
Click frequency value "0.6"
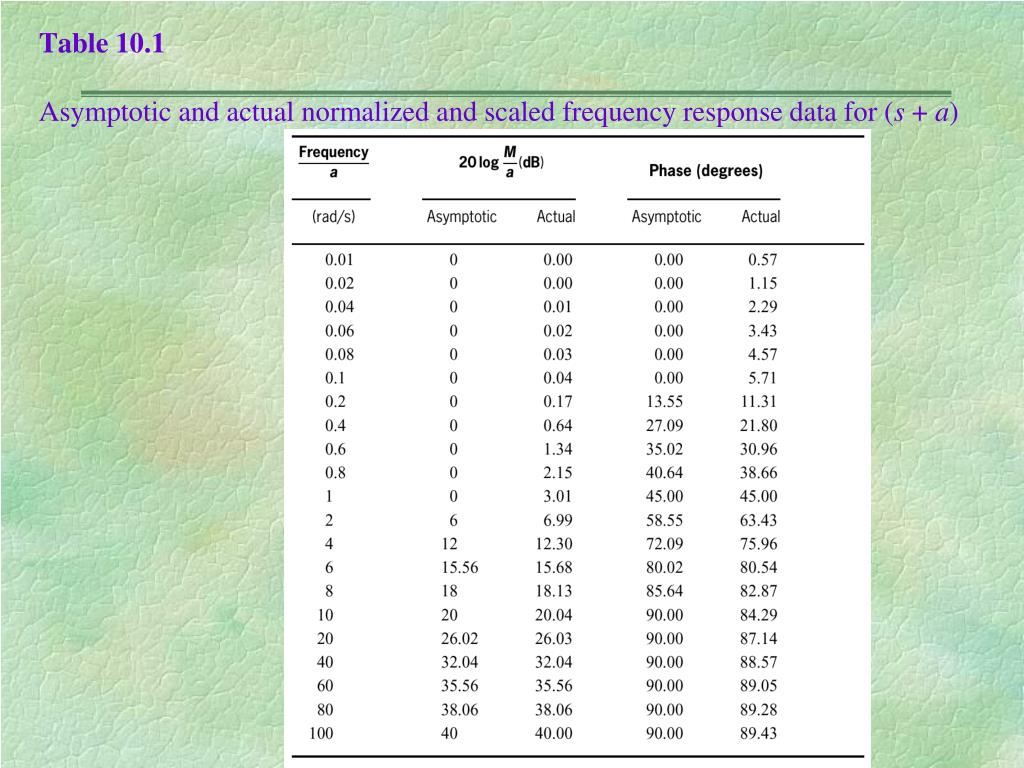pyautogui.click(x=335, y=449)
